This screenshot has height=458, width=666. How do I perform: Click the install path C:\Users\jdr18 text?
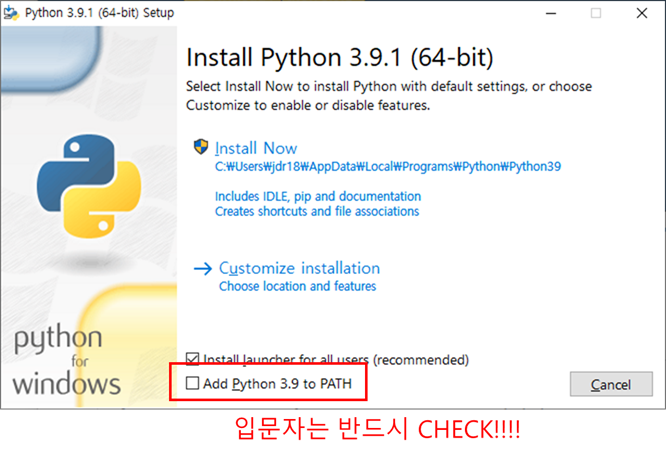click(x=387, y=167)
